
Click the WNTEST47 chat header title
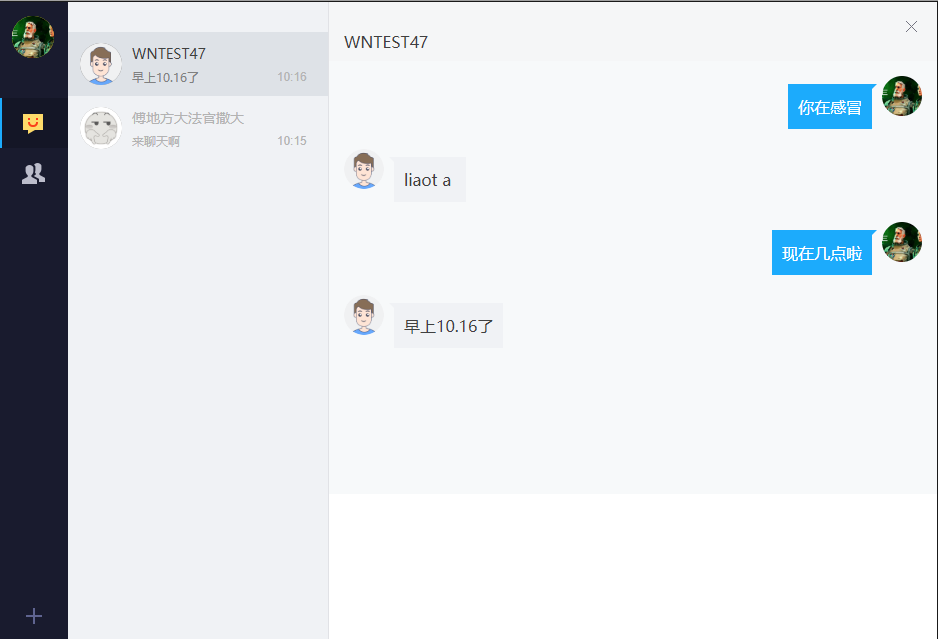[386, 42]
